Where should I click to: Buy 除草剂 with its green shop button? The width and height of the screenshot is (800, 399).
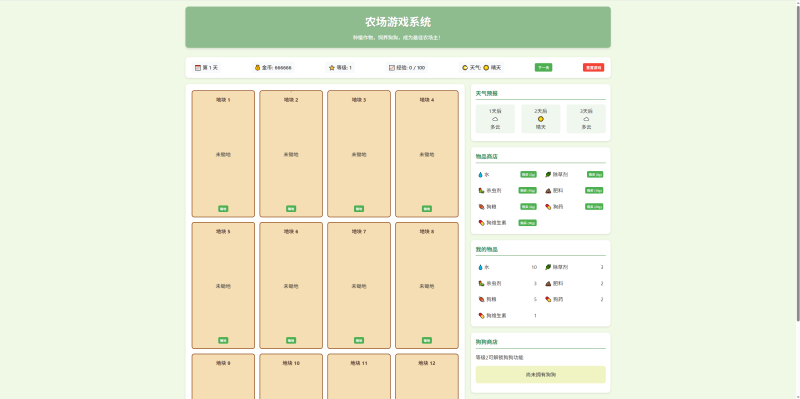pos(595,174)
